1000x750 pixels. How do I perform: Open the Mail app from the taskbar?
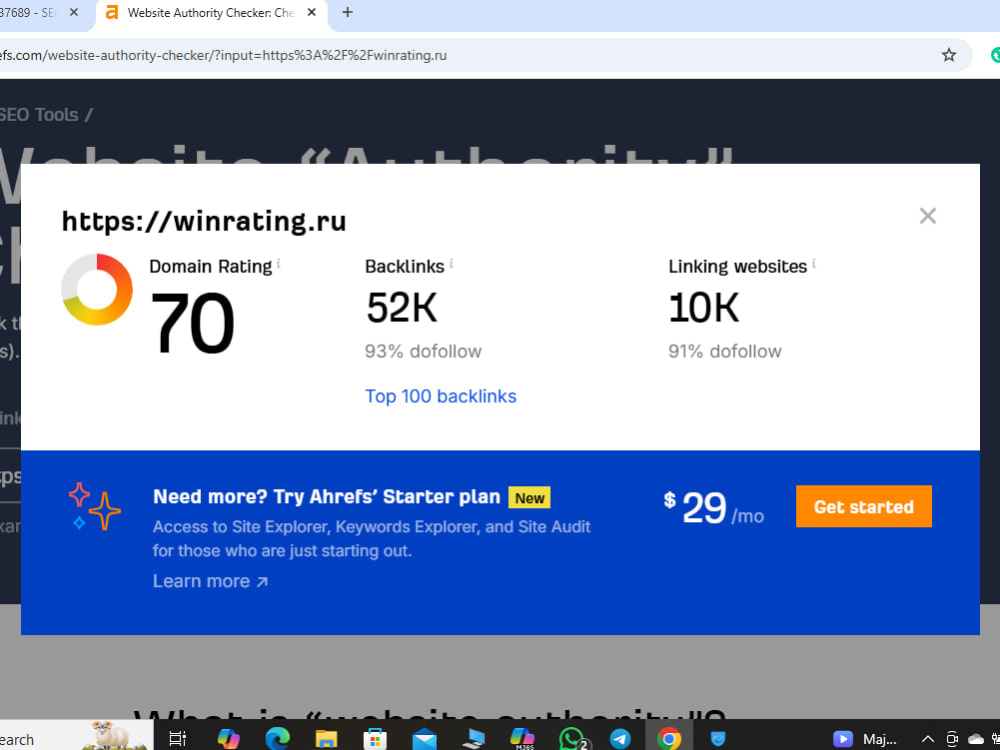pos(424,739)
